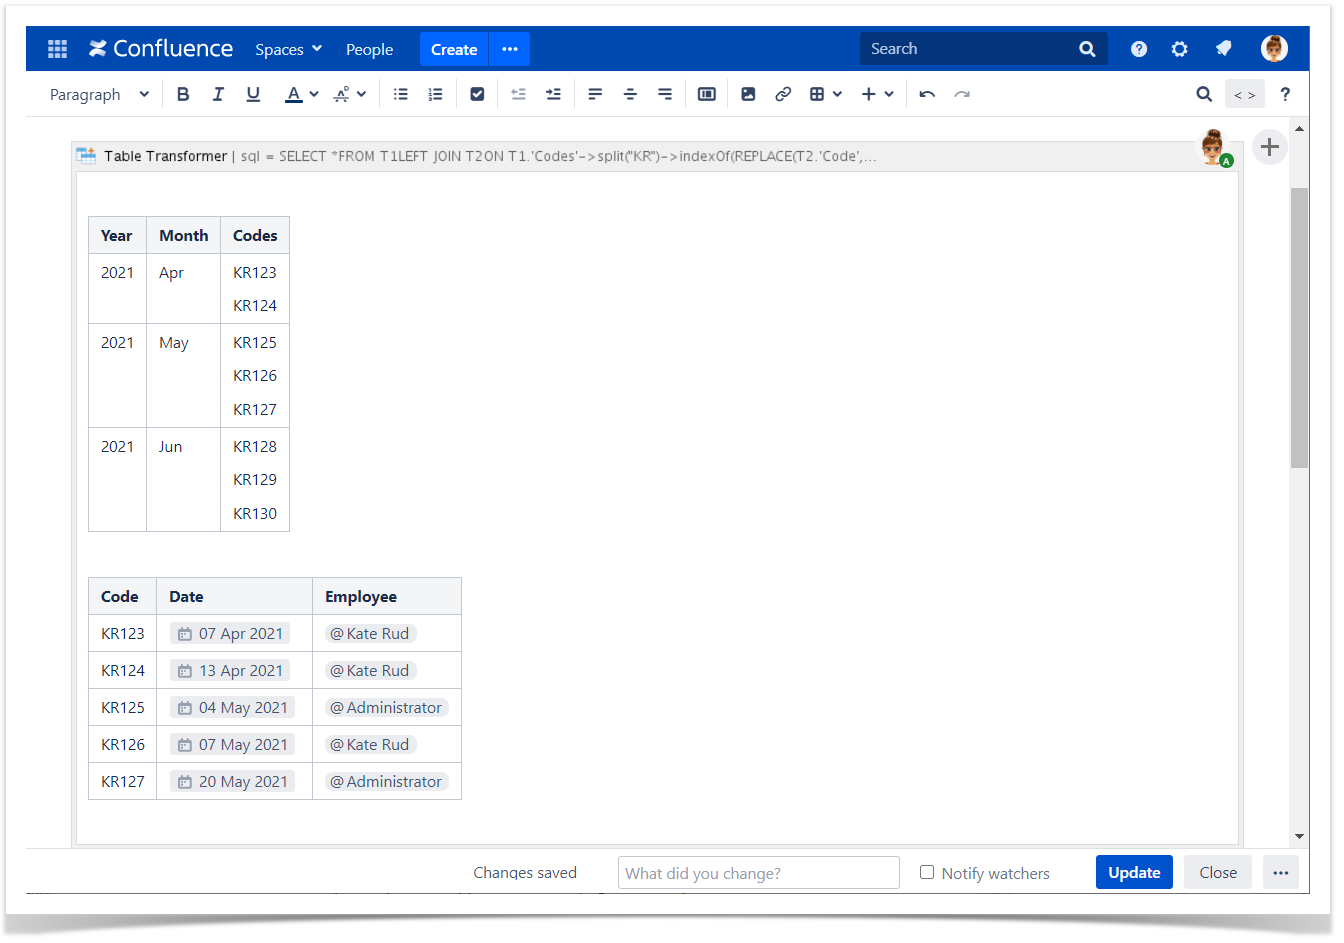Go to the People page

369,49
